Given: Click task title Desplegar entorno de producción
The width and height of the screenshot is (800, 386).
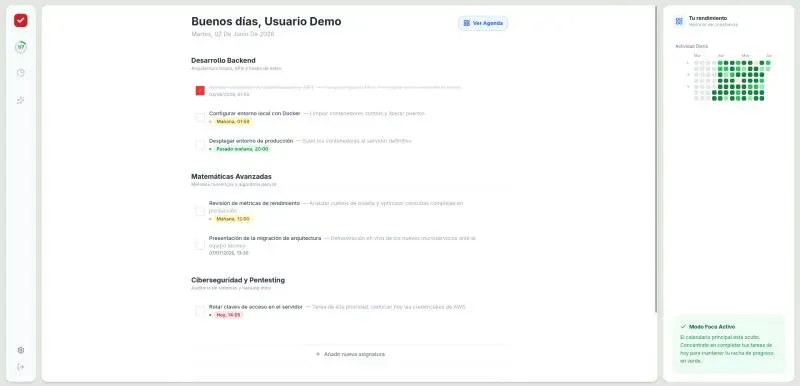Looking at the screenshot, I should pos(251,141).
